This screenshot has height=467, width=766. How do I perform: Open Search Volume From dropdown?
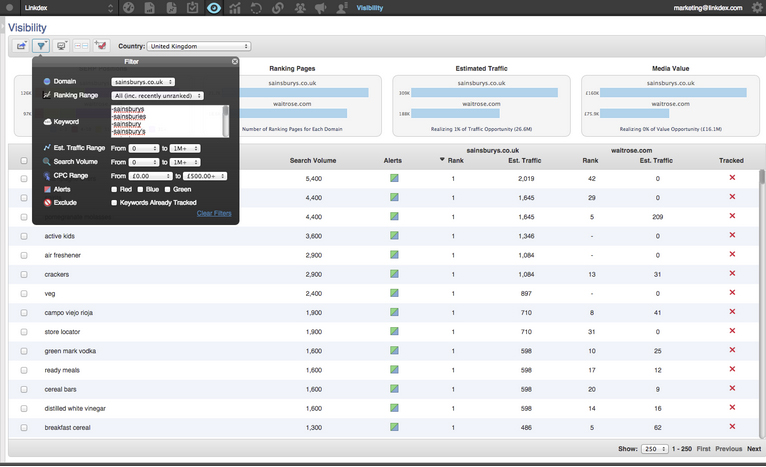144,162
